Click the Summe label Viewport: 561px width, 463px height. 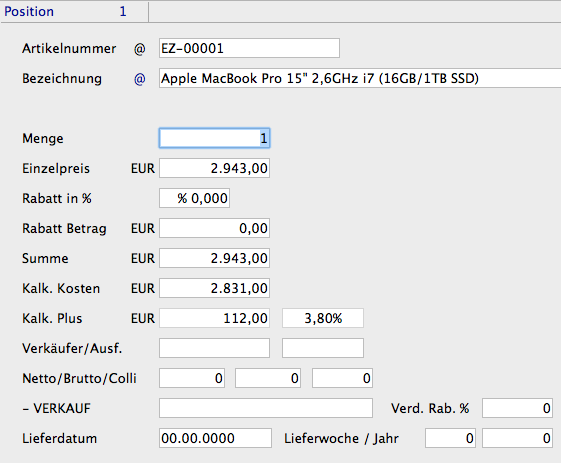point(45,259)
